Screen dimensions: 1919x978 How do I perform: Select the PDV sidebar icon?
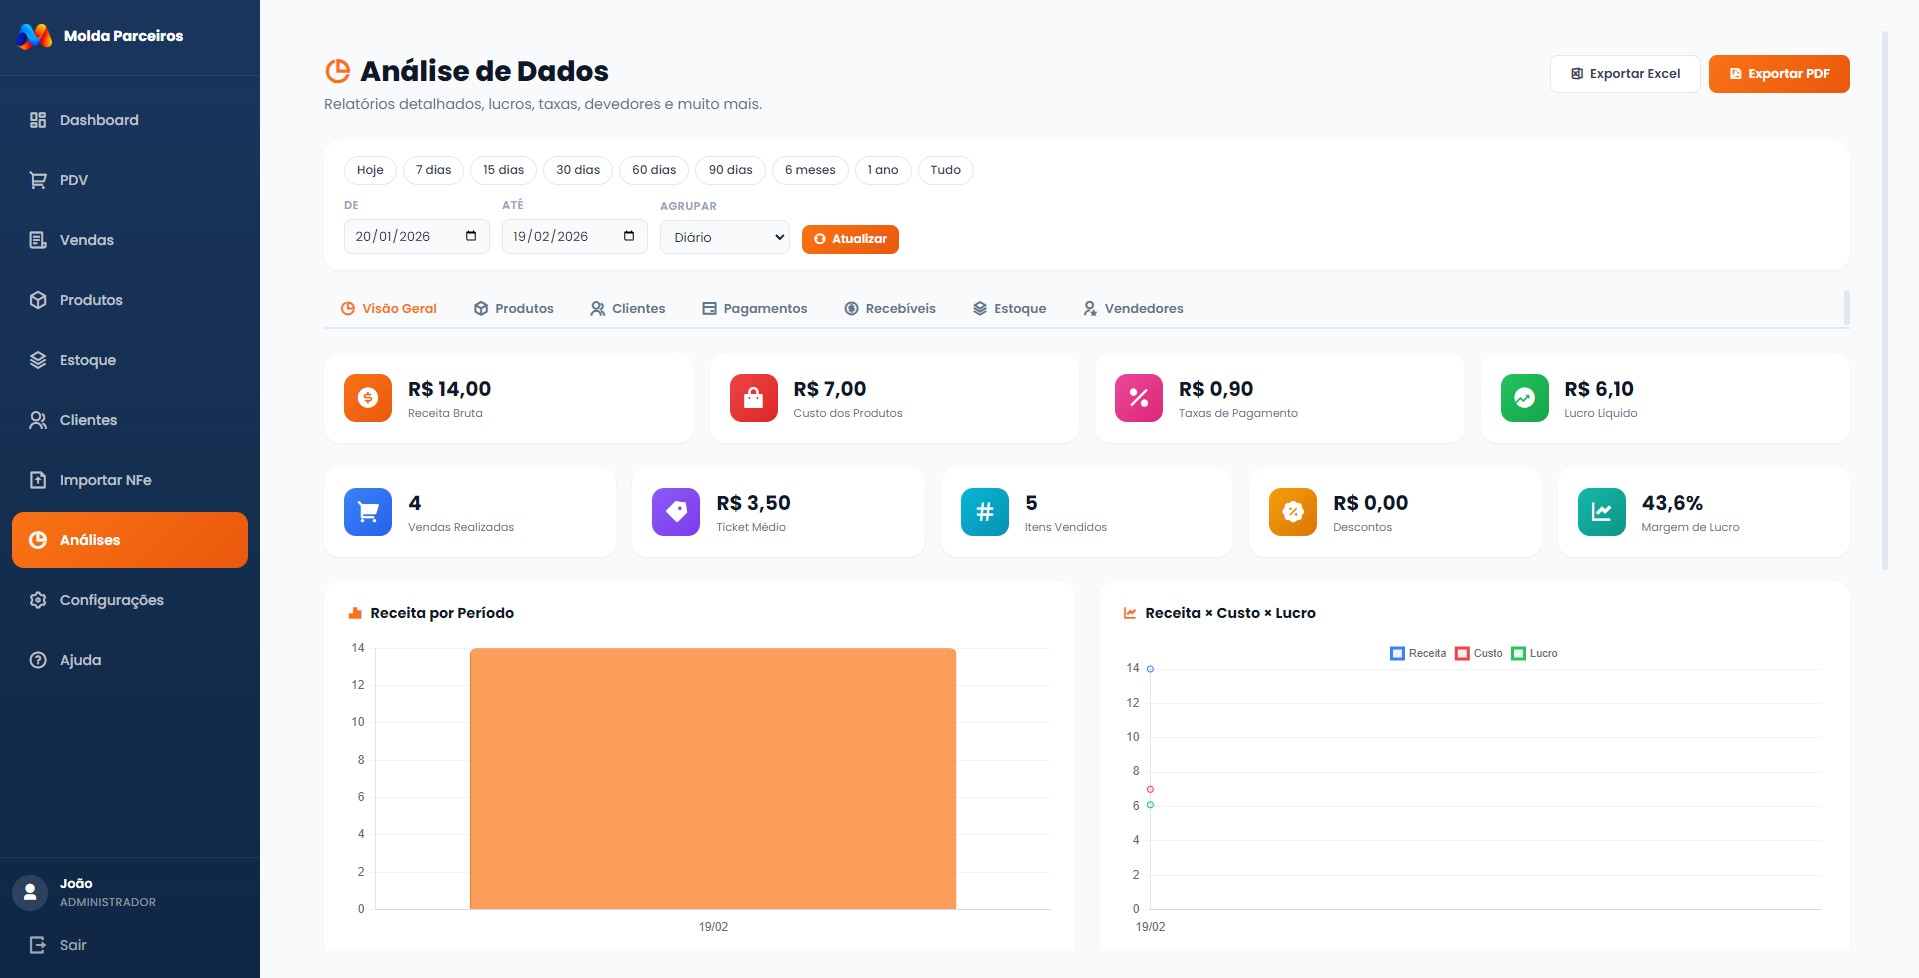(x=37, y=180)
